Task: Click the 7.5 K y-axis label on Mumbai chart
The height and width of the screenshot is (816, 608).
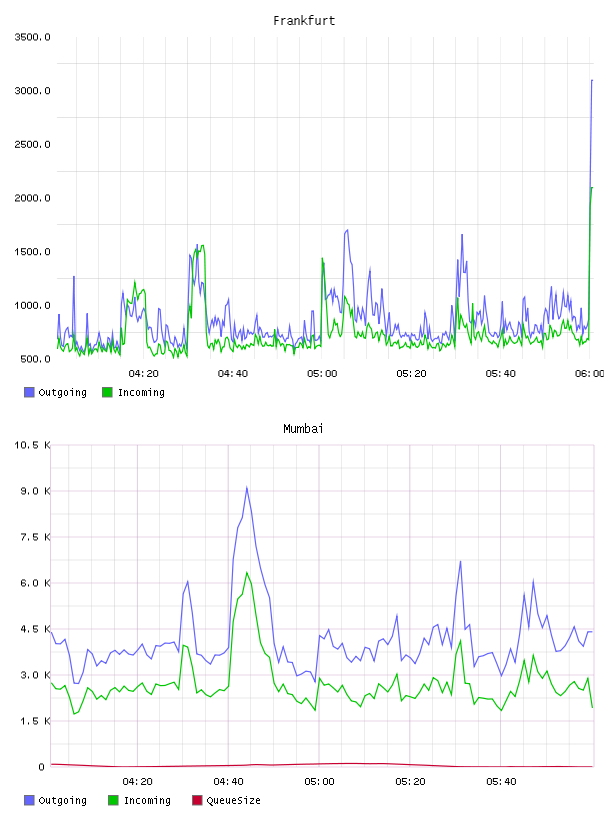Action: click(x=35, y=537)
